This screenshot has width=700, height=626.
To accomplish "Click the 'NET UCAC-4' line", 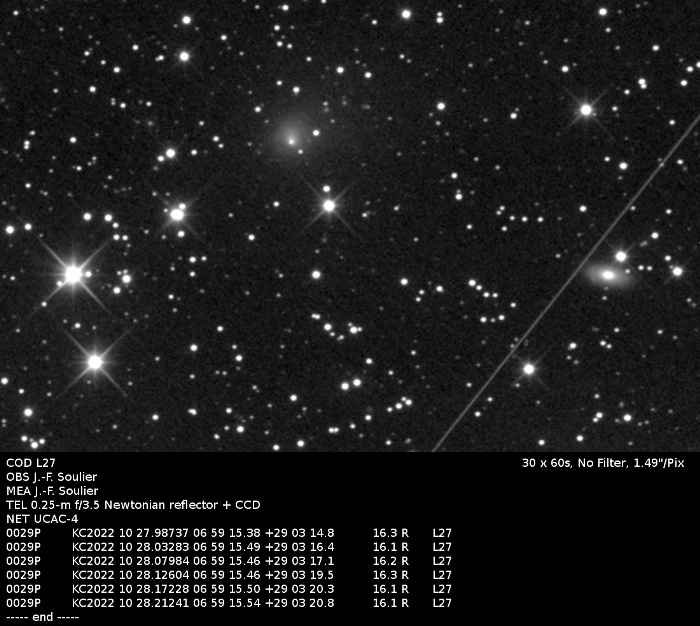I will 42,519.
